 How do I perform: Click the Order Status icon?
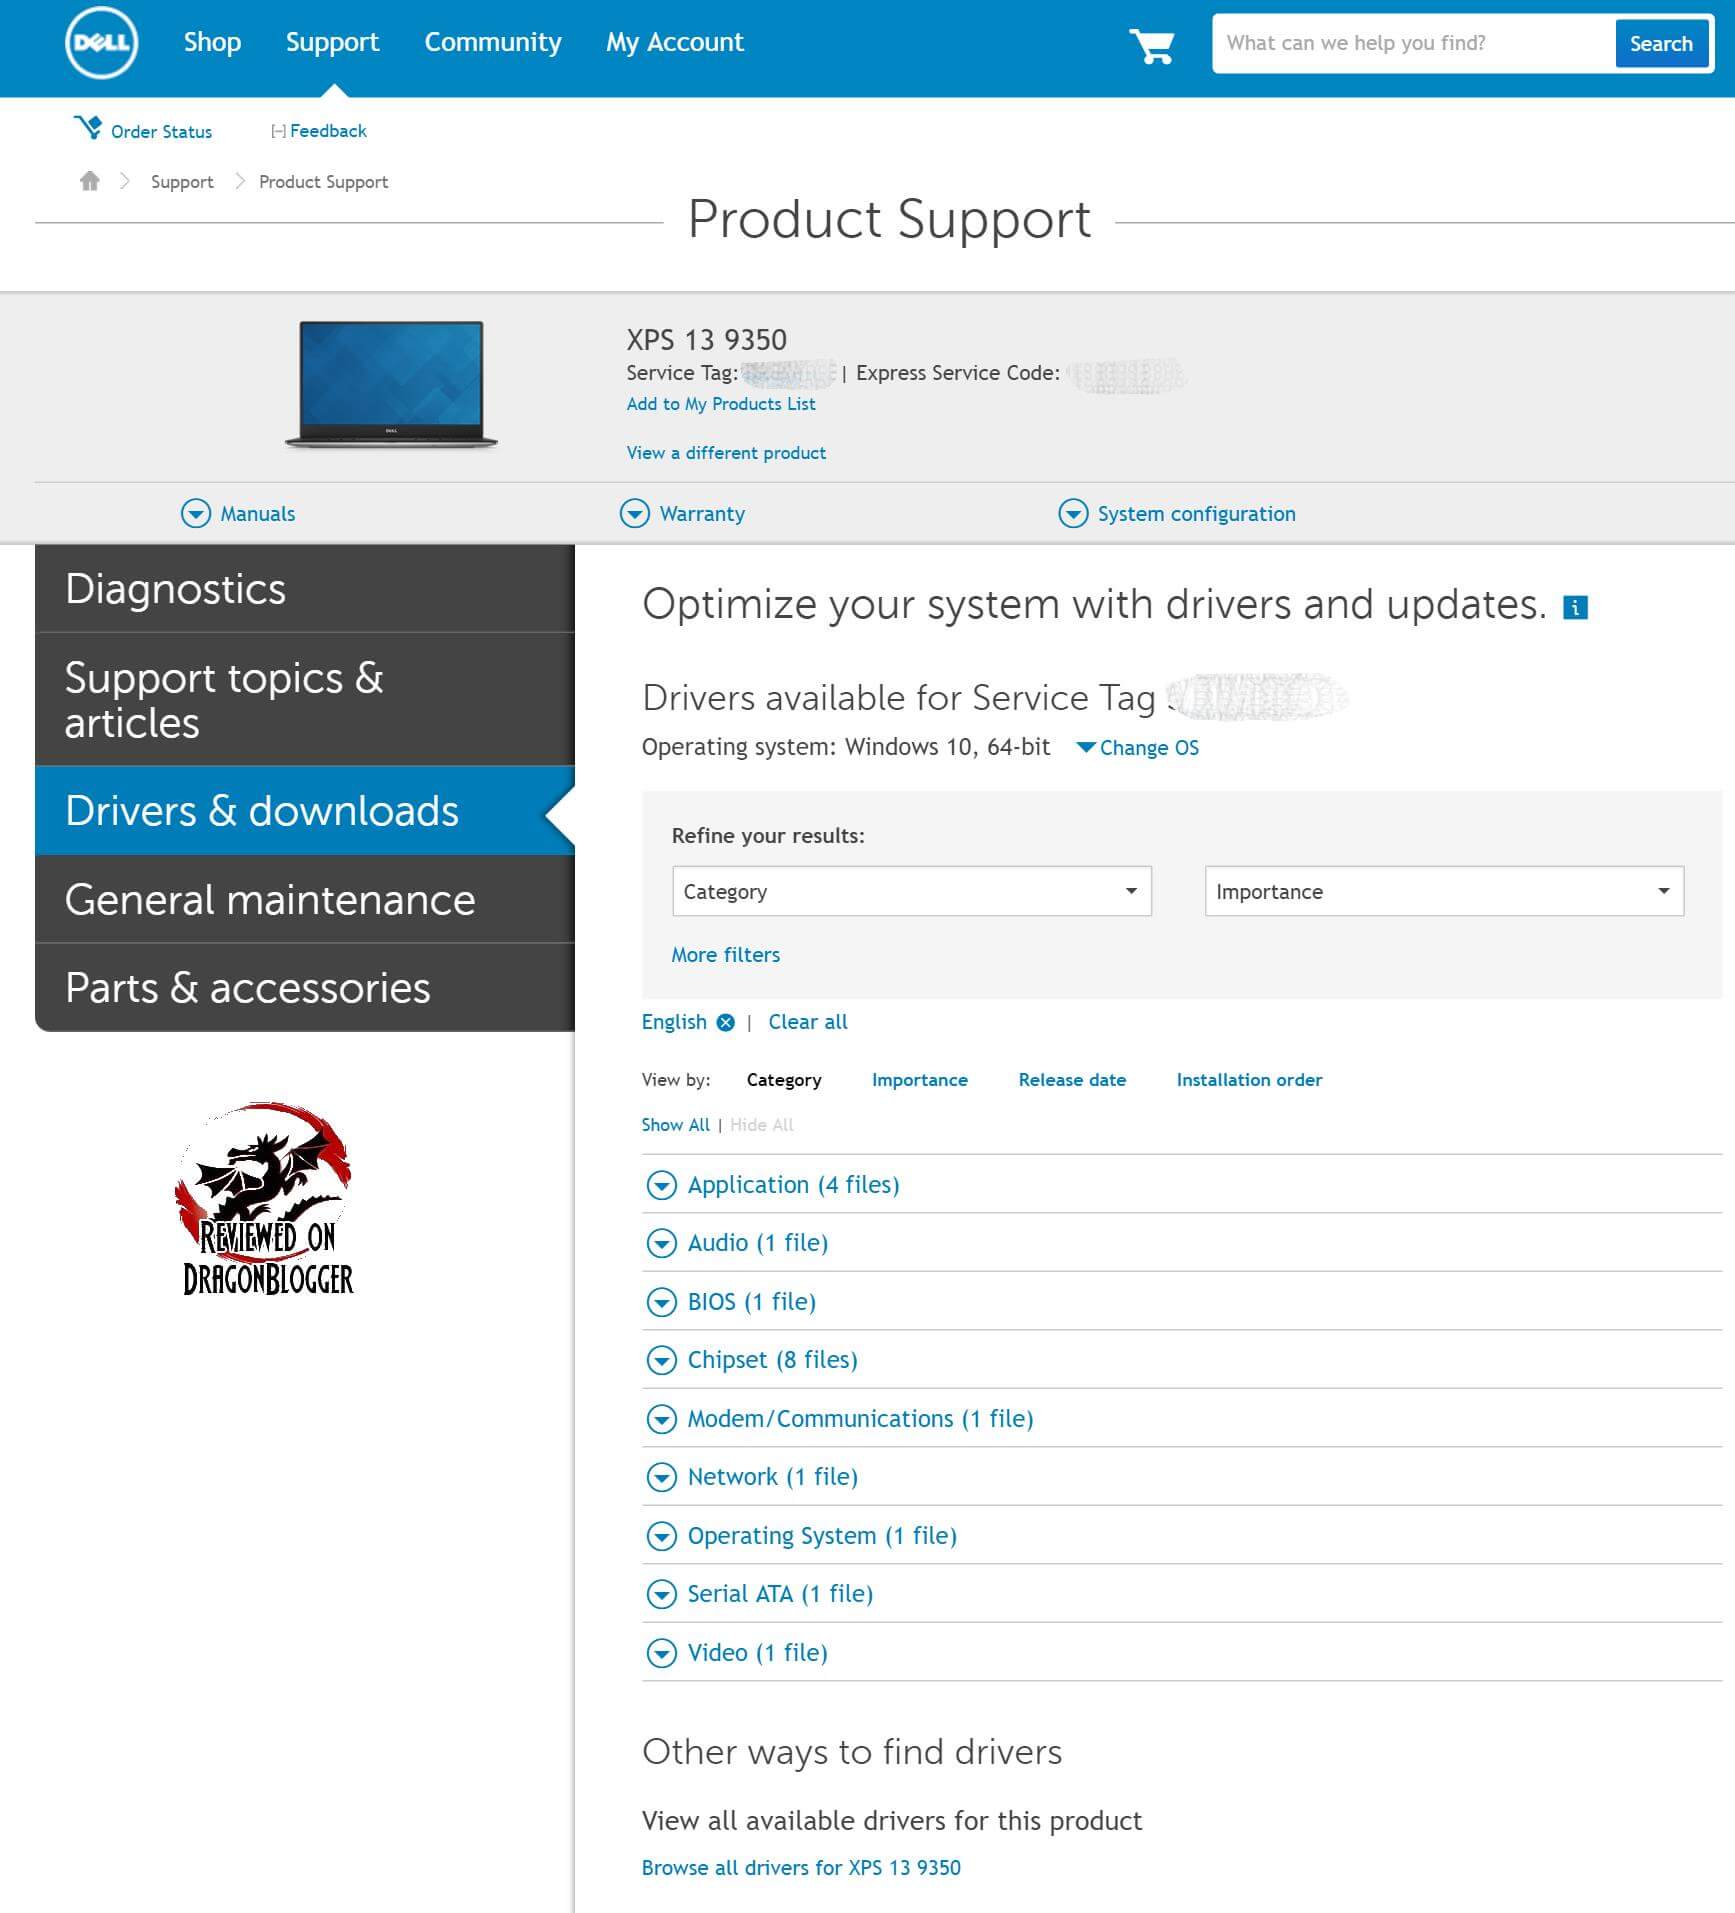[x=88, y=128]
